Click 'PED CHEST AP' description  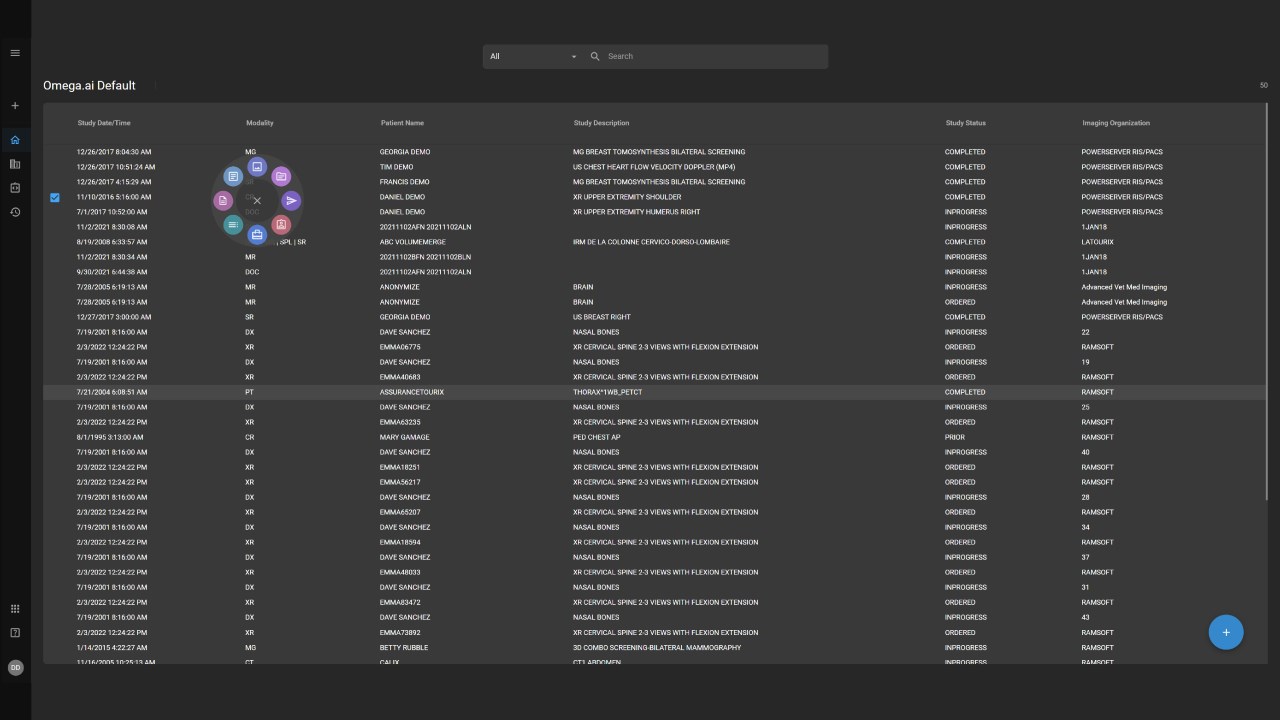(597, 437)
